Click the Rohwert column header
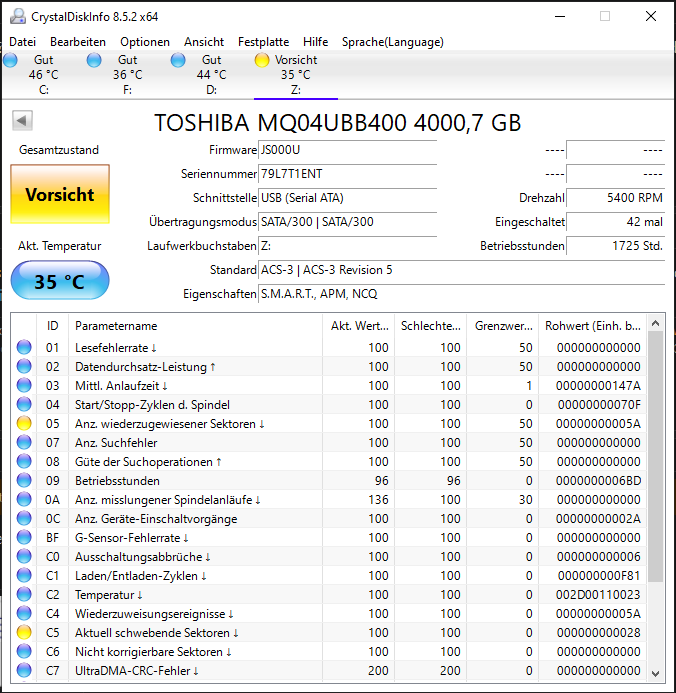Viewport: 676px width, 693px height. tap(592, 326)
